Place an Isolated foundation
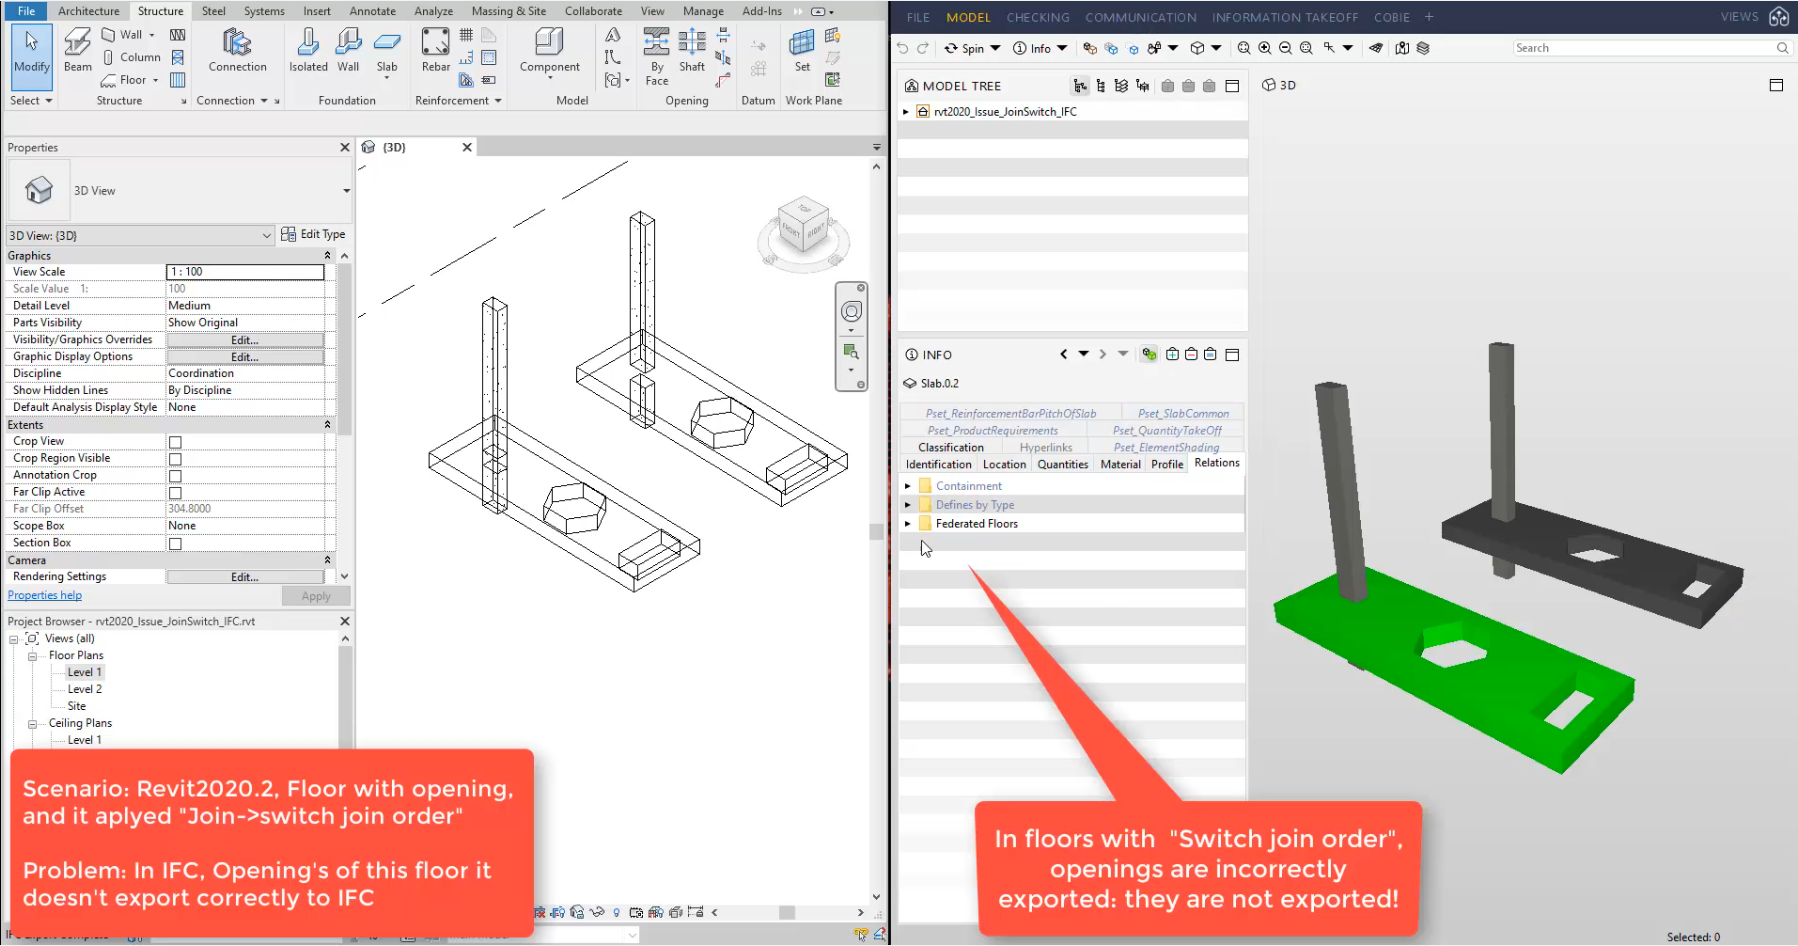The height and width of the screenshot is (946, 1798). [307, 50]
